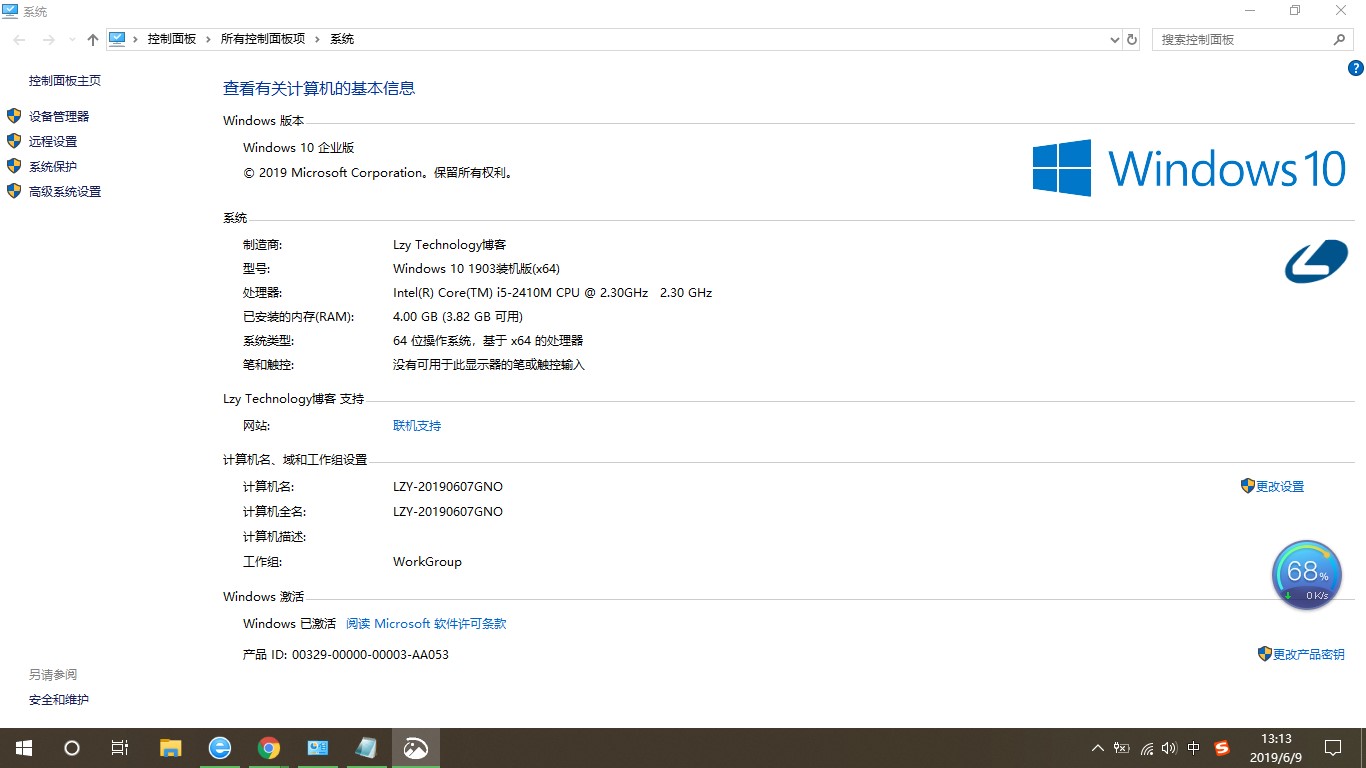The image size is (1366, 768).
Task: Open Task View on the taskbar
Action: click(120, 748)
